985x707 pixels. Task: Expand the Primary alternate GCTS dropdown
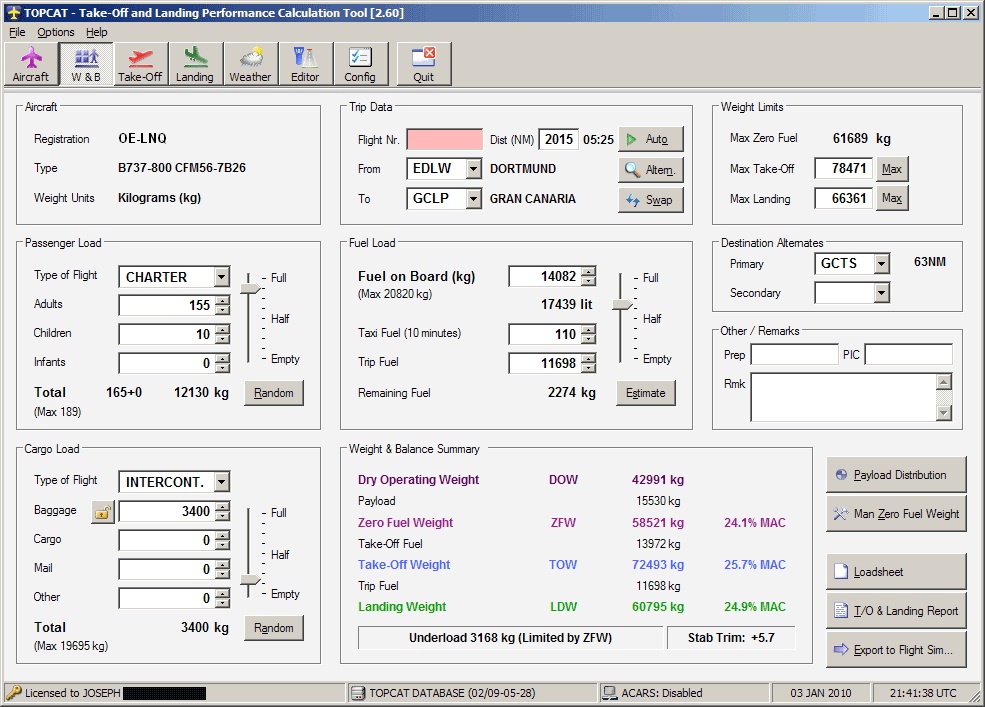[x=881, y=264]
